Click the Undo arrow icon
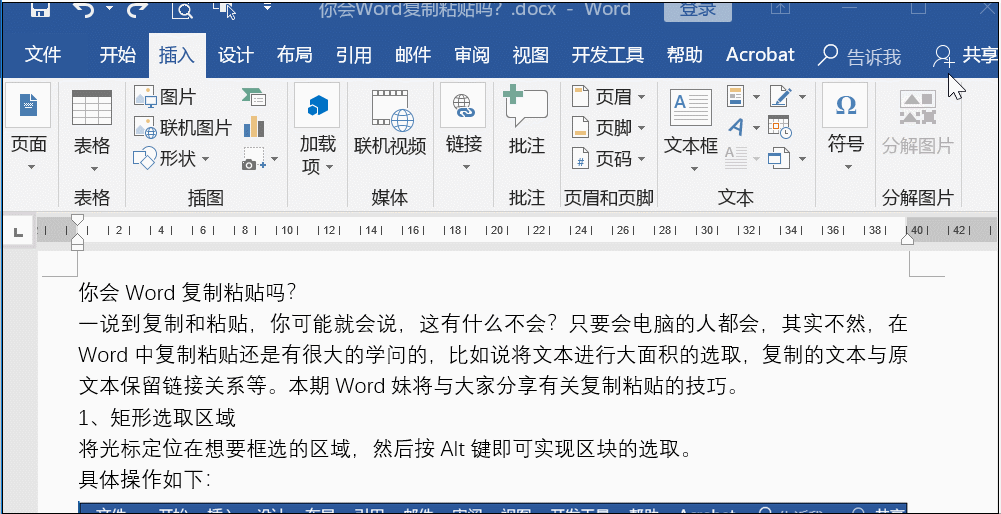Image resolution: width=1001 pixels, height=514 pixels. click(x=85, y=9)
